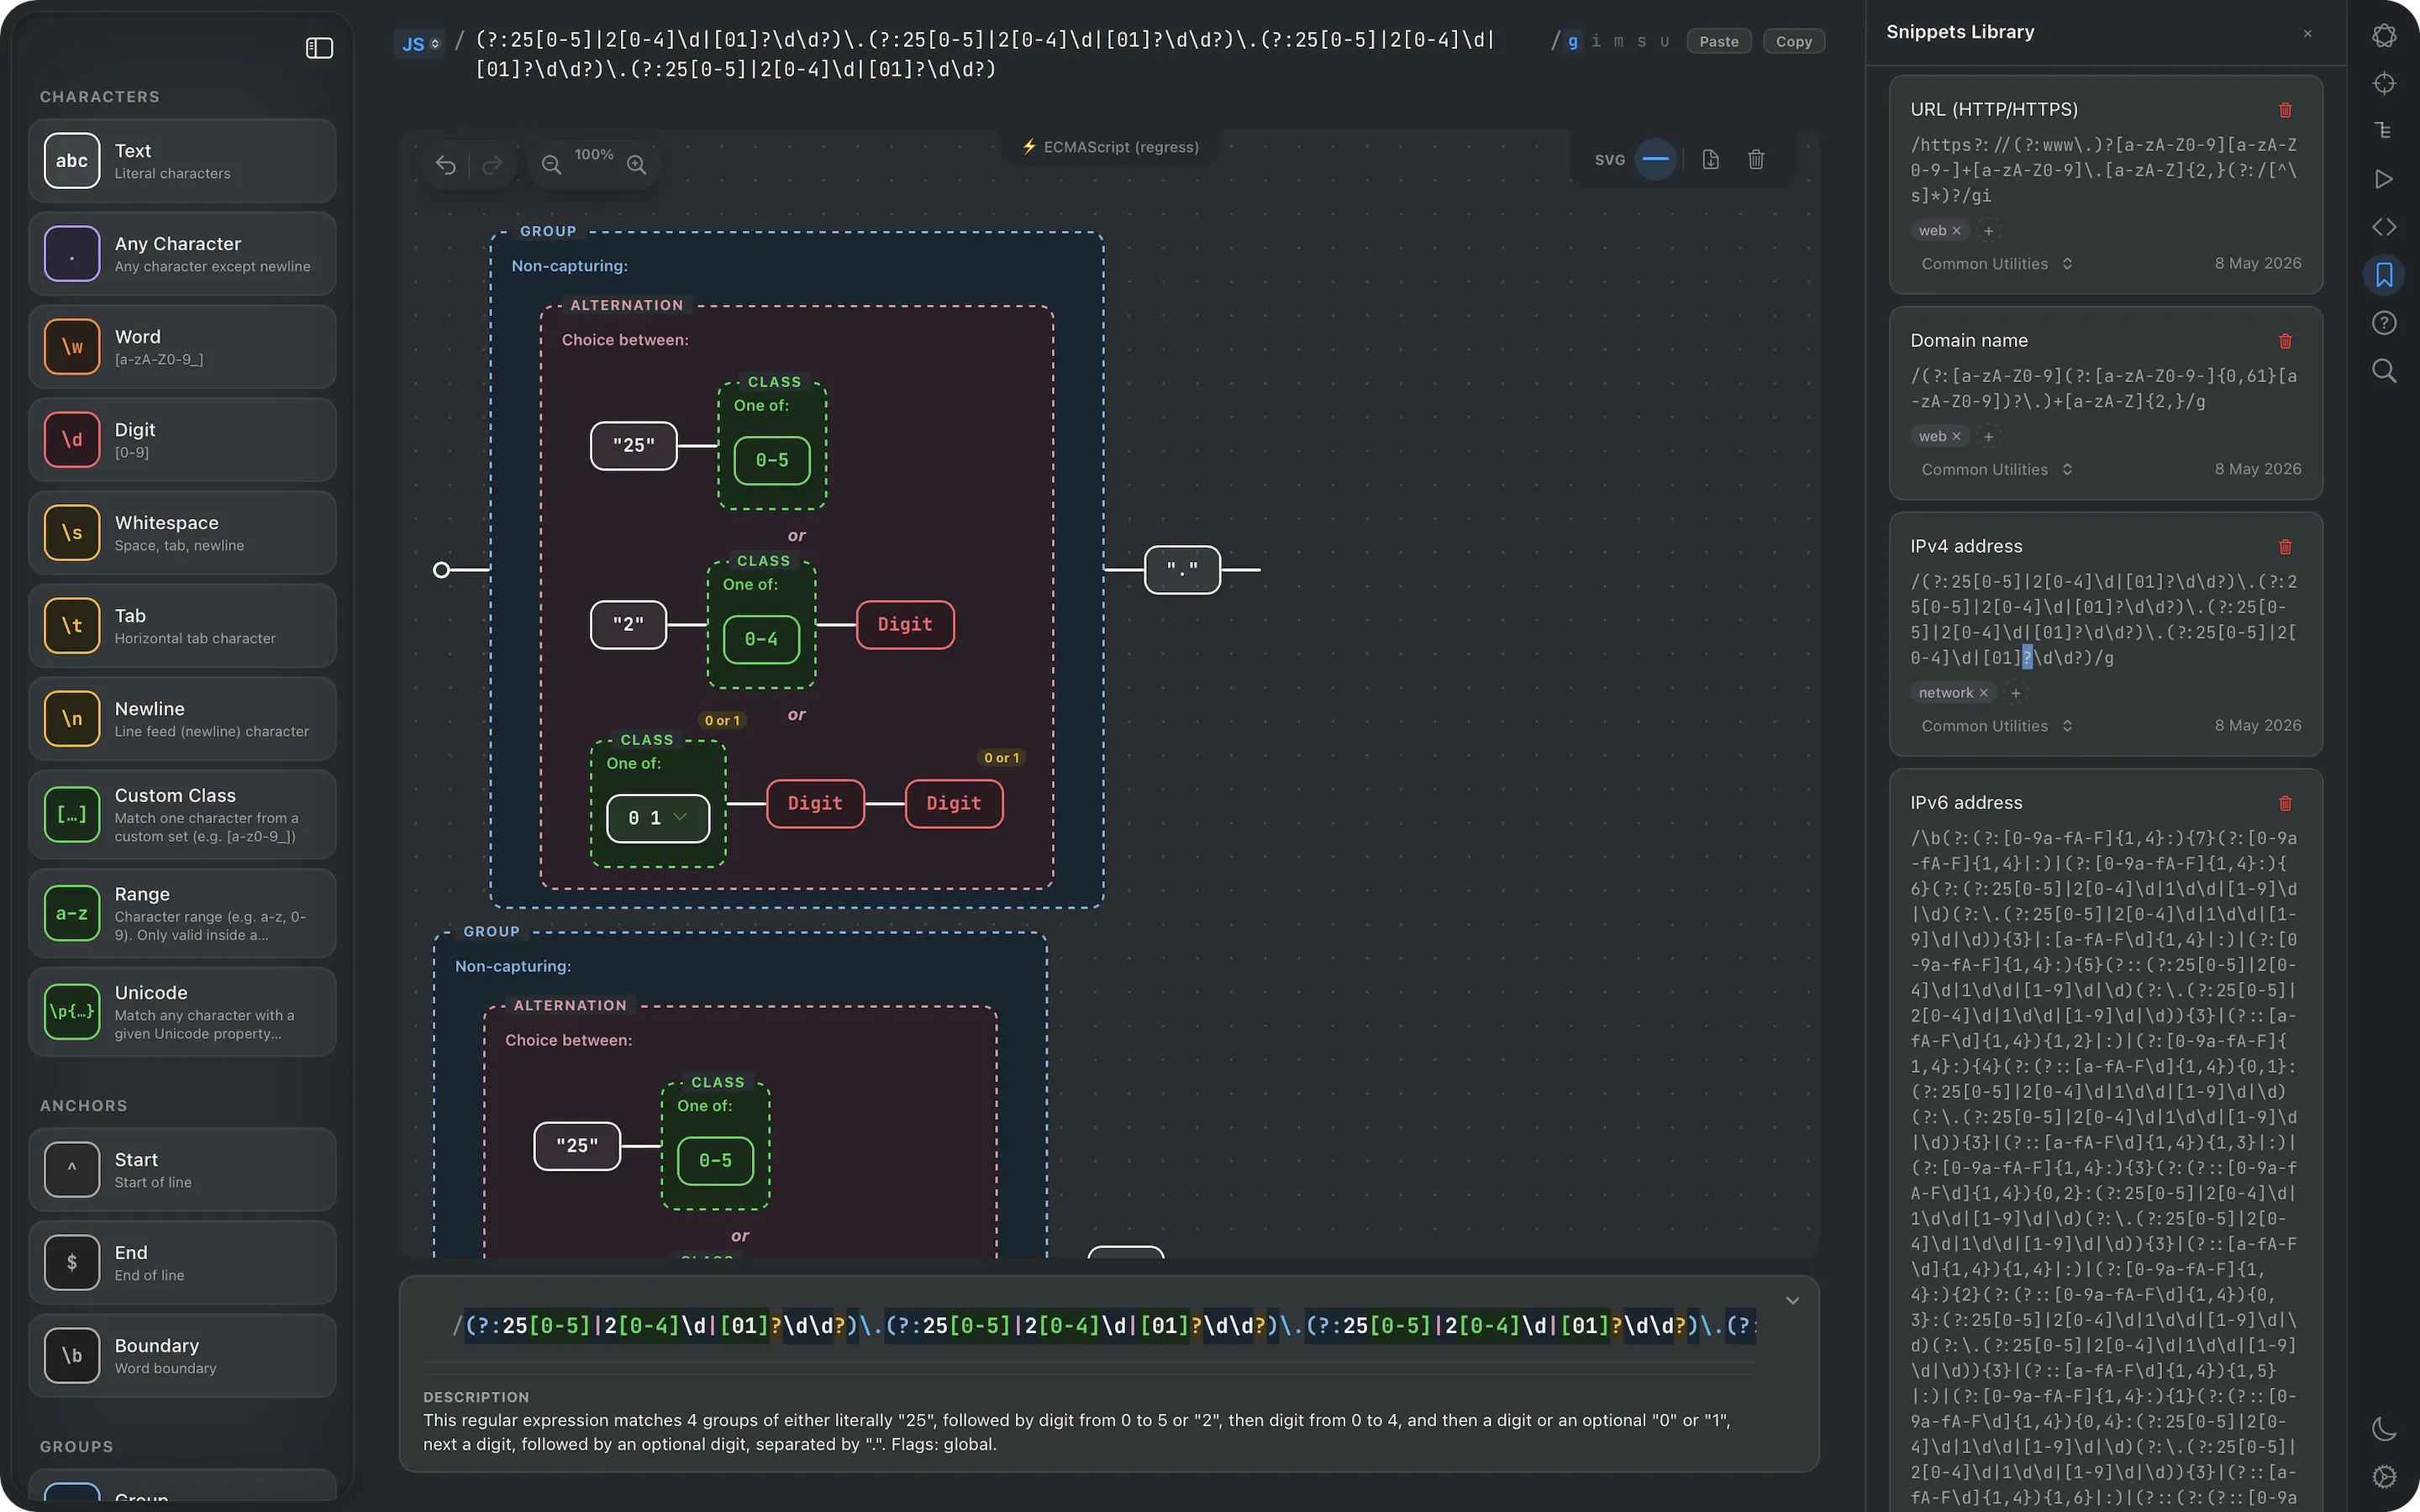Add a Word Boundary anchor
This screenshot has width=2420, height=1512.
(x=182, y=1356)
